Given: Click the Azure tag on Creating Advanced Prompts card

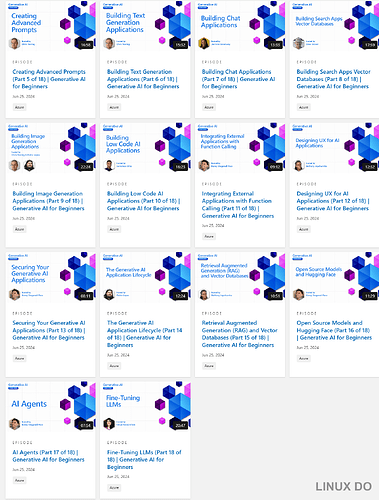Looking at the screenshot, I should (x=20, y=107).
